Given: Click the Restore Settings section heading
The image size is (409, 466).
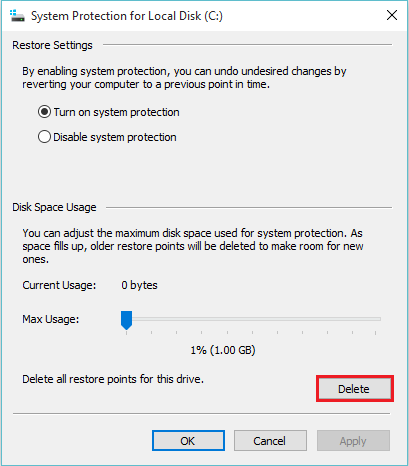Looking at the screenshot, I should [x=52, y=45].
